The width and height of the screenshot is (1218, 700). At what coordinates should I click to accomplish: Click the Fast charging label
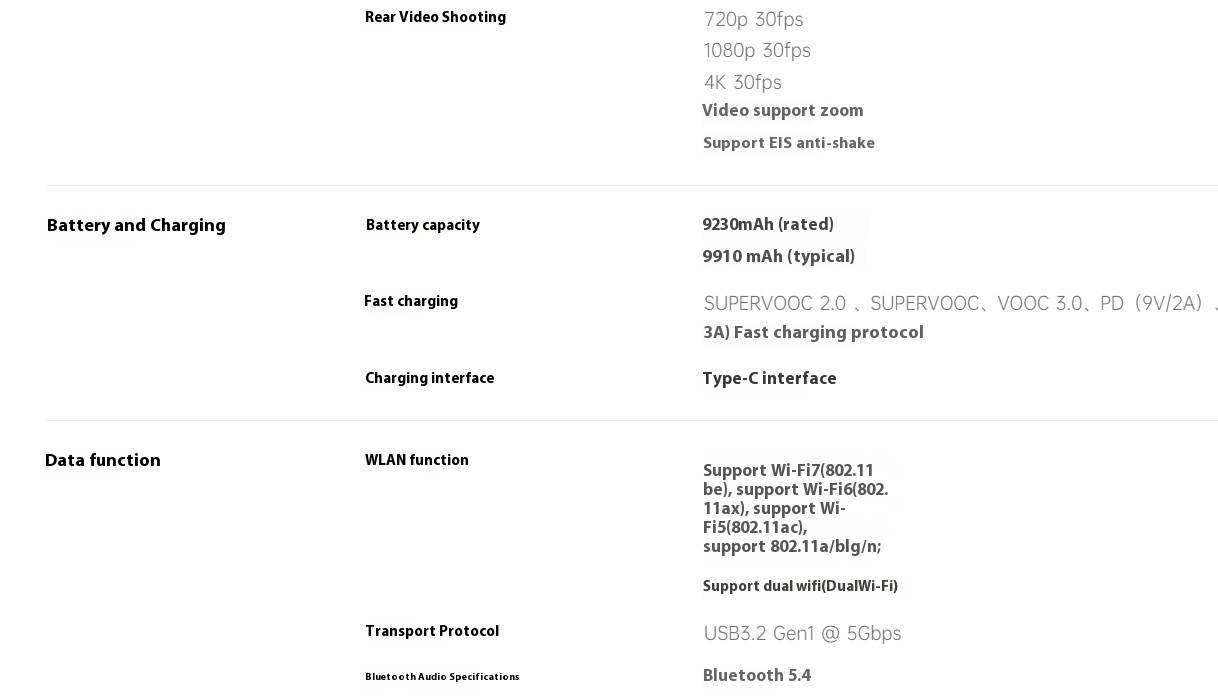pyautogui.click(x=411, y=301)
